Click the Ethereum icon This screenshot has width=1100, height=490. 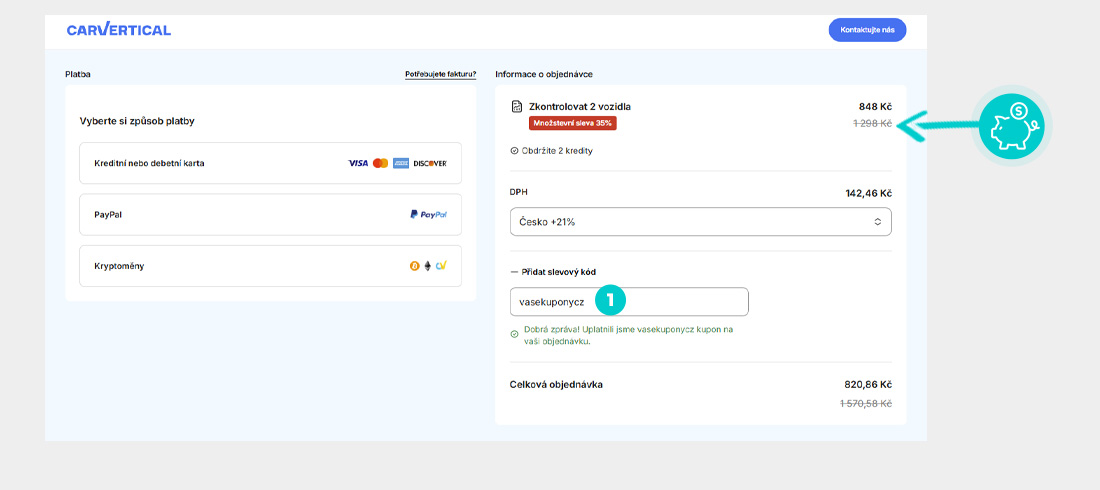(427, 266)
